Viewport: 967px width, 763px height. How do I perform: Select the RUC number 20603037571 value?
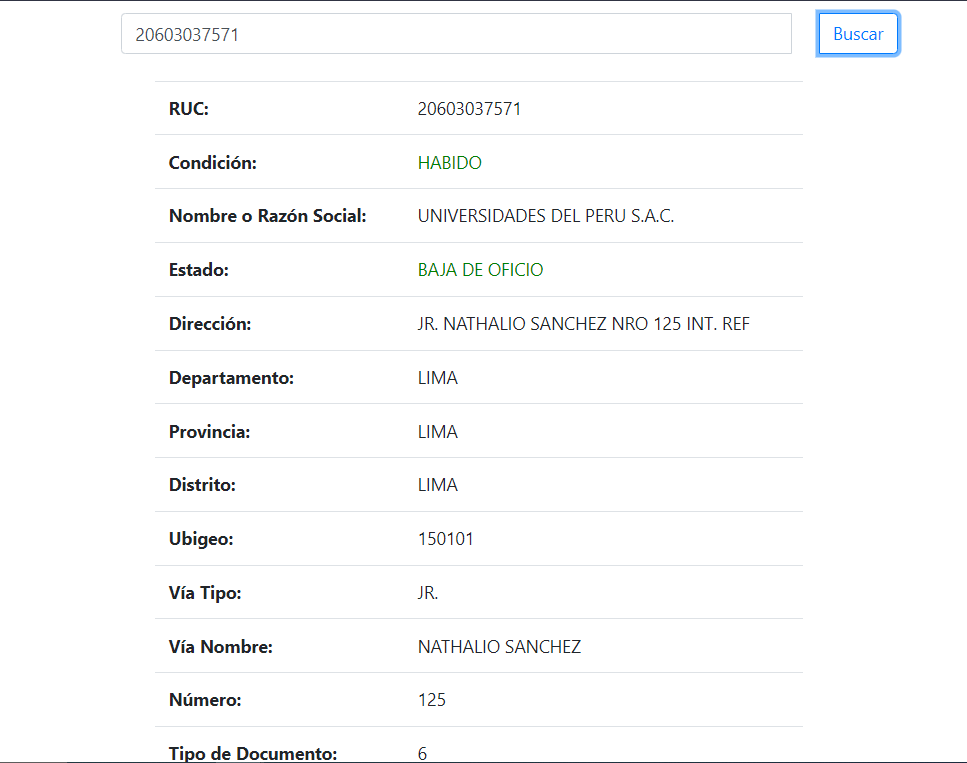[x=469, y=109]
